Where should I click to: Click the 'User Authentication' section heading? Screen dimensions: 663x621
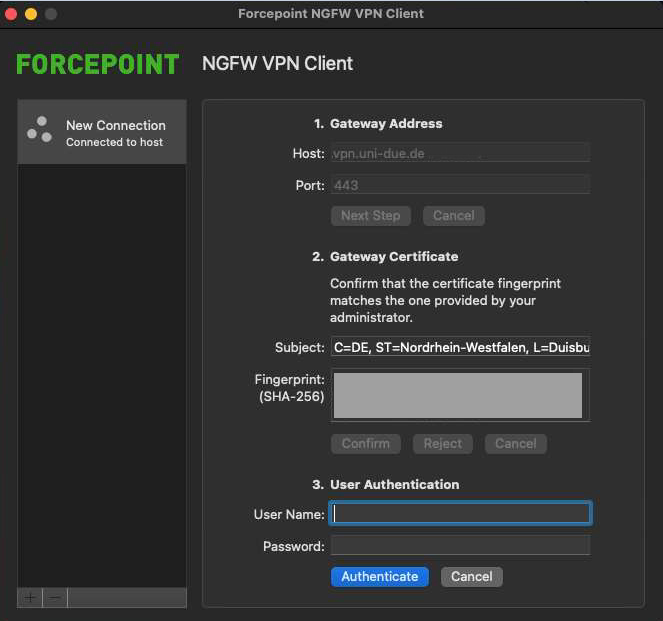point(395,484)
